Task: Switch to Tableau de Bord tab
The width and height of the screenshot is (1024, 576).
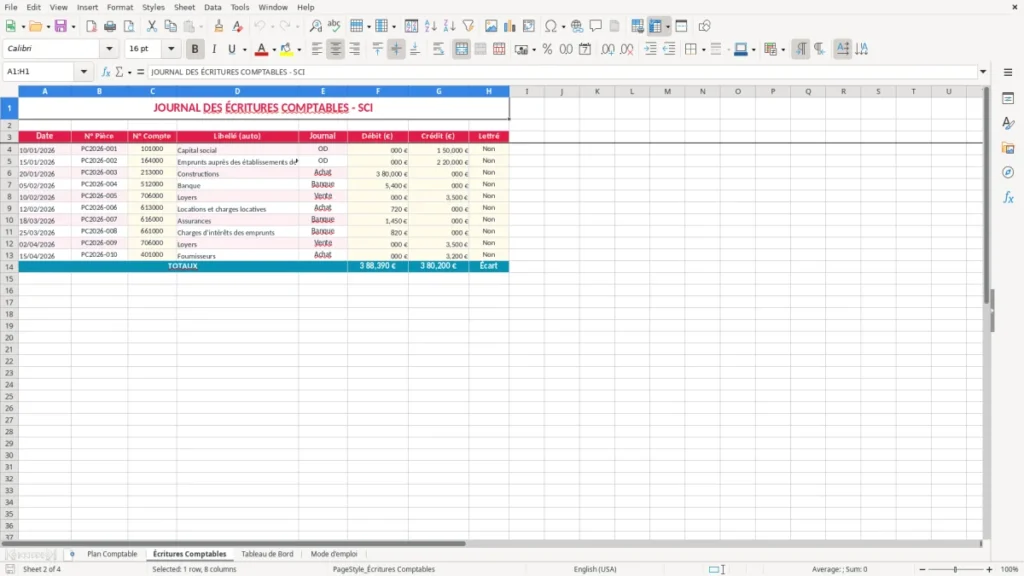Action: point(267,554)
